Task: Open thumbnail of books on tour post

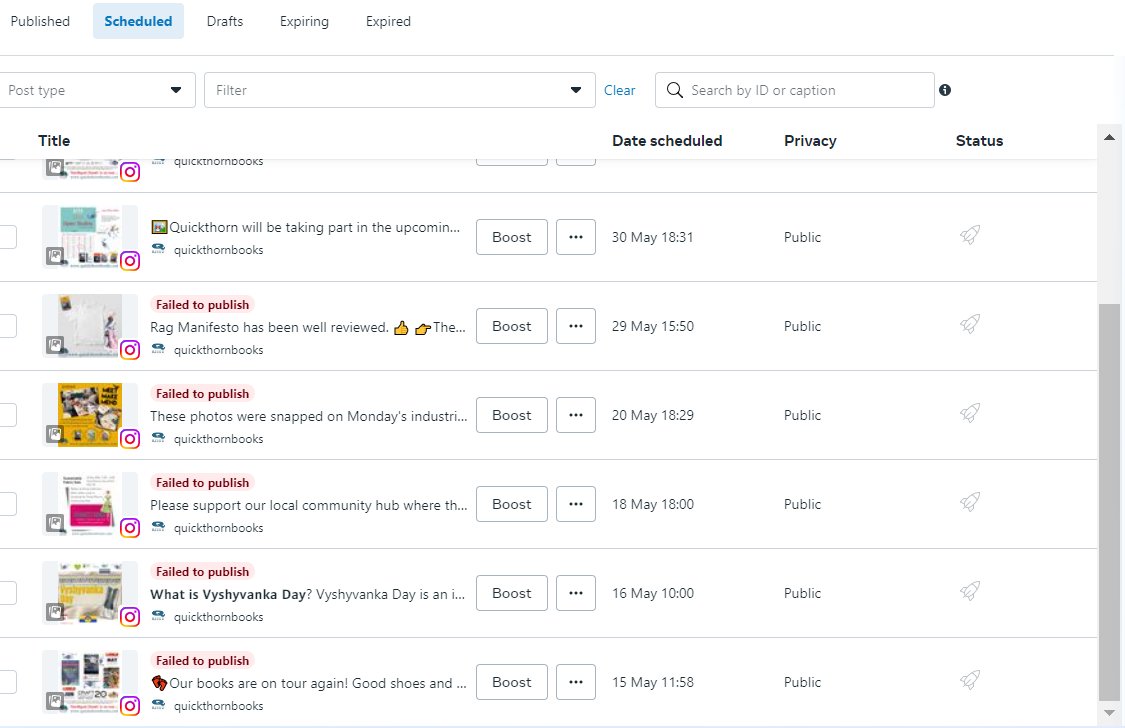Action: [90, 681]
